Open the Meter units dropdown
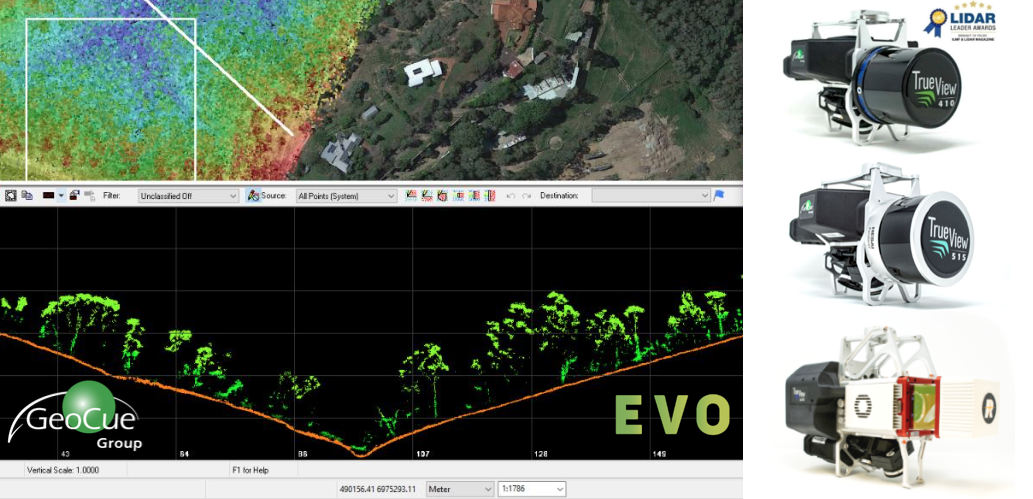The width and height of the screenshot is (1033, 499). point(460,489)
